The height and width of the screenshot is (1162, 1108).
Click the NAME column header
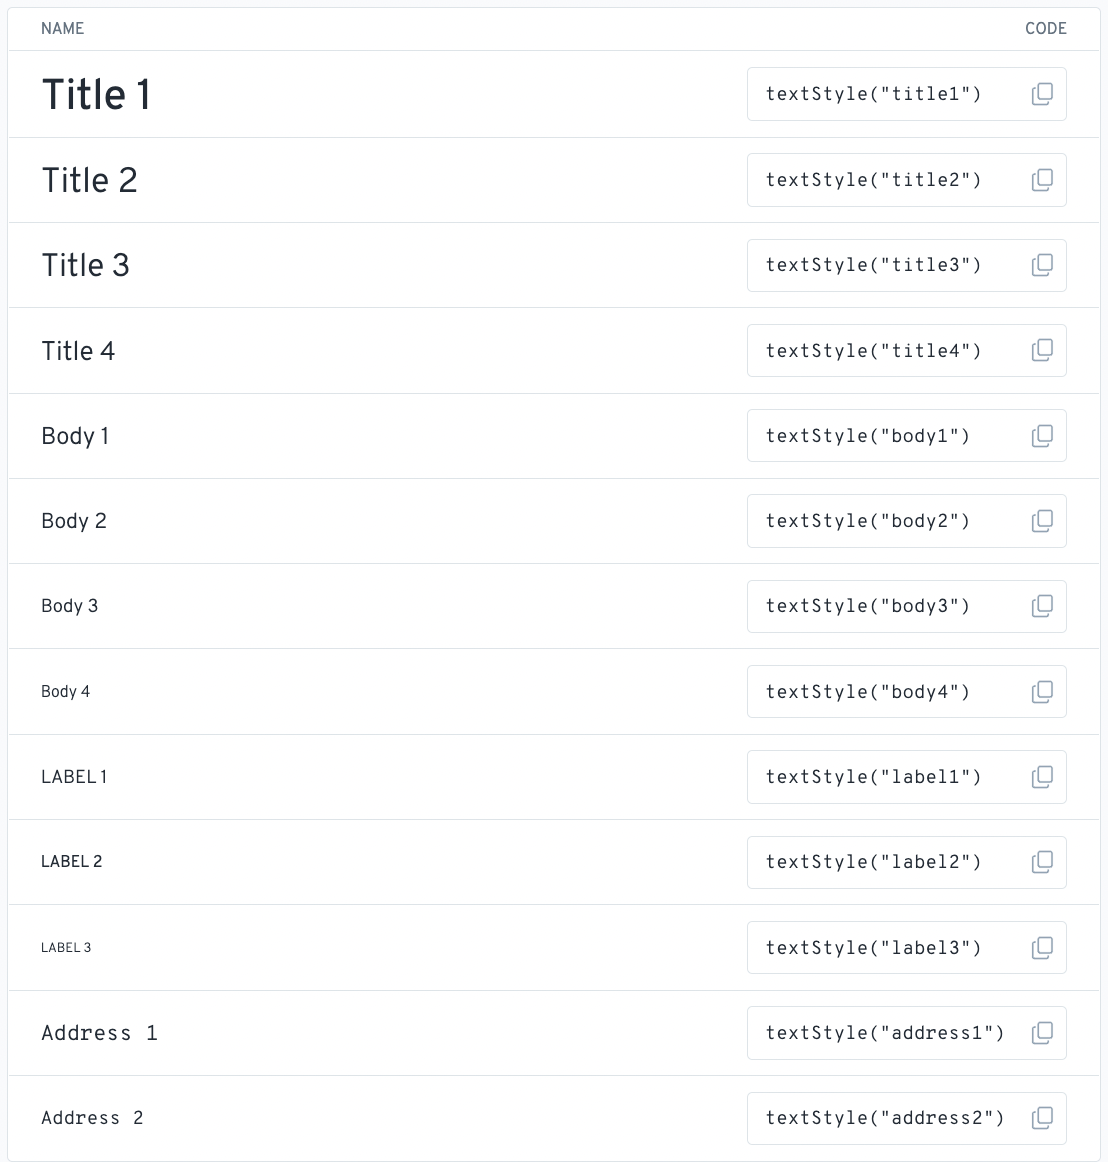[62, 28]
